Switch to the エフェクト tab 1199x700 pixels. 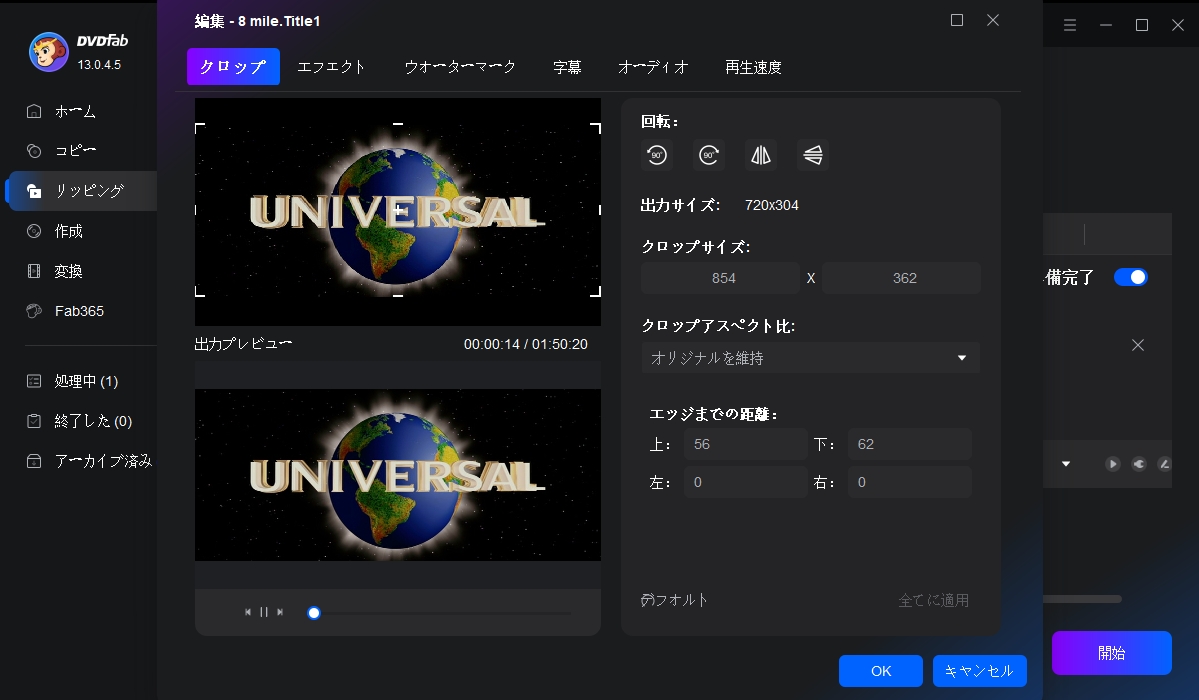tap(331, 67)
